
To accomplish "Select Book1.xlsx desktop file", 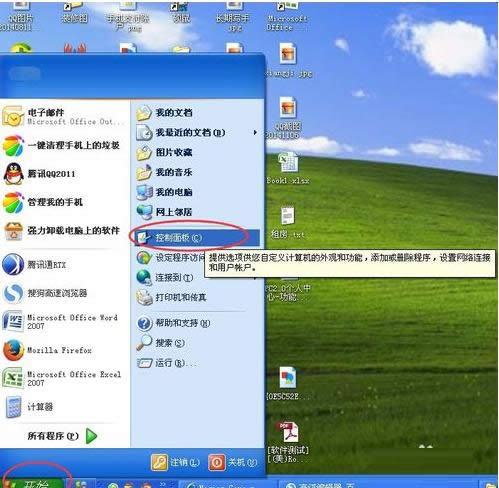I will pyautogui.click(x=288, y=168).
